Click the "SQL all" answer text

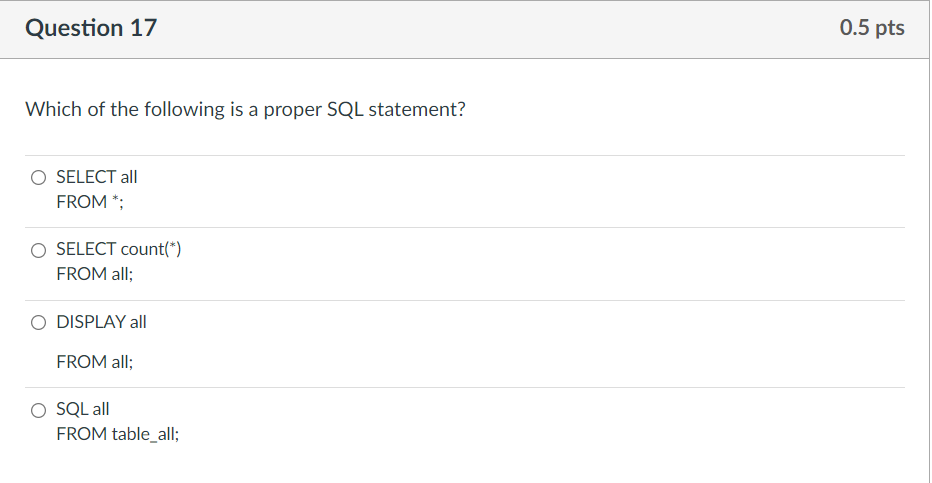[83, 409]
